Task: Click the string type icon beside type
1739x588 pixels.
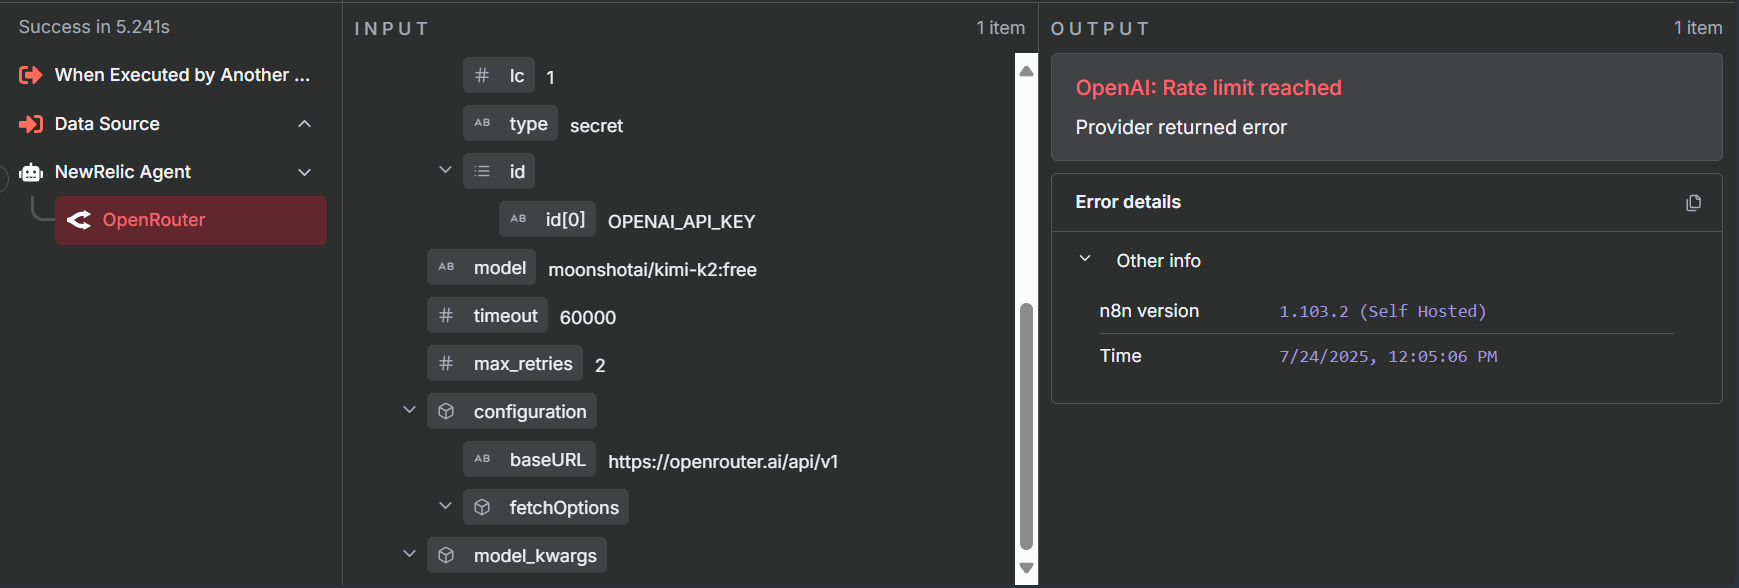Action: click(482, 123)
